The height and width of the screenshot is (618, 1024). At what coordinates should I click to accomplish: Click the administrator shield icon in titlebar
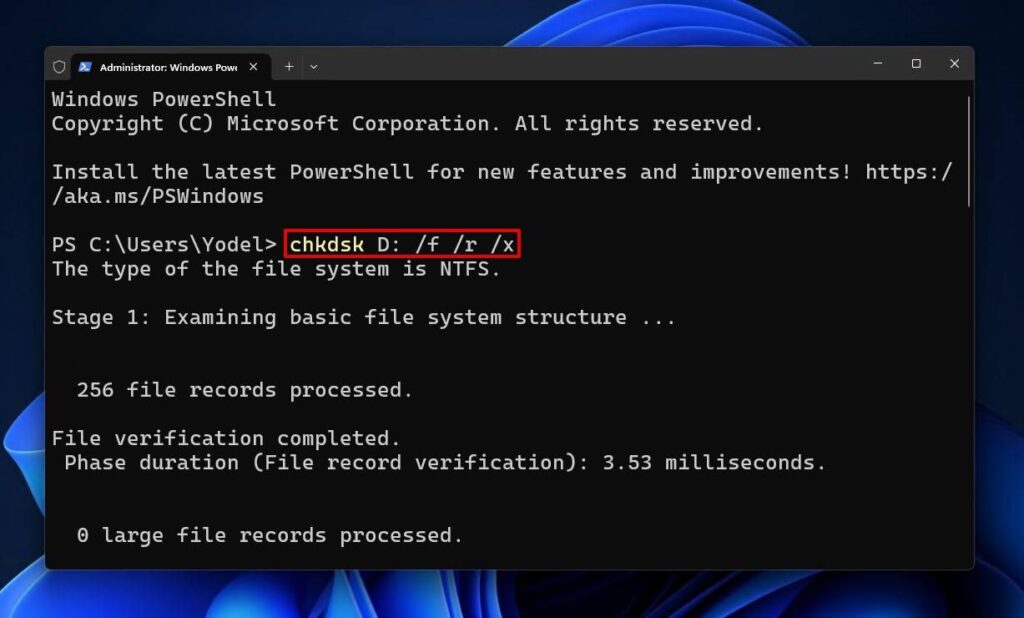(59, 65)
